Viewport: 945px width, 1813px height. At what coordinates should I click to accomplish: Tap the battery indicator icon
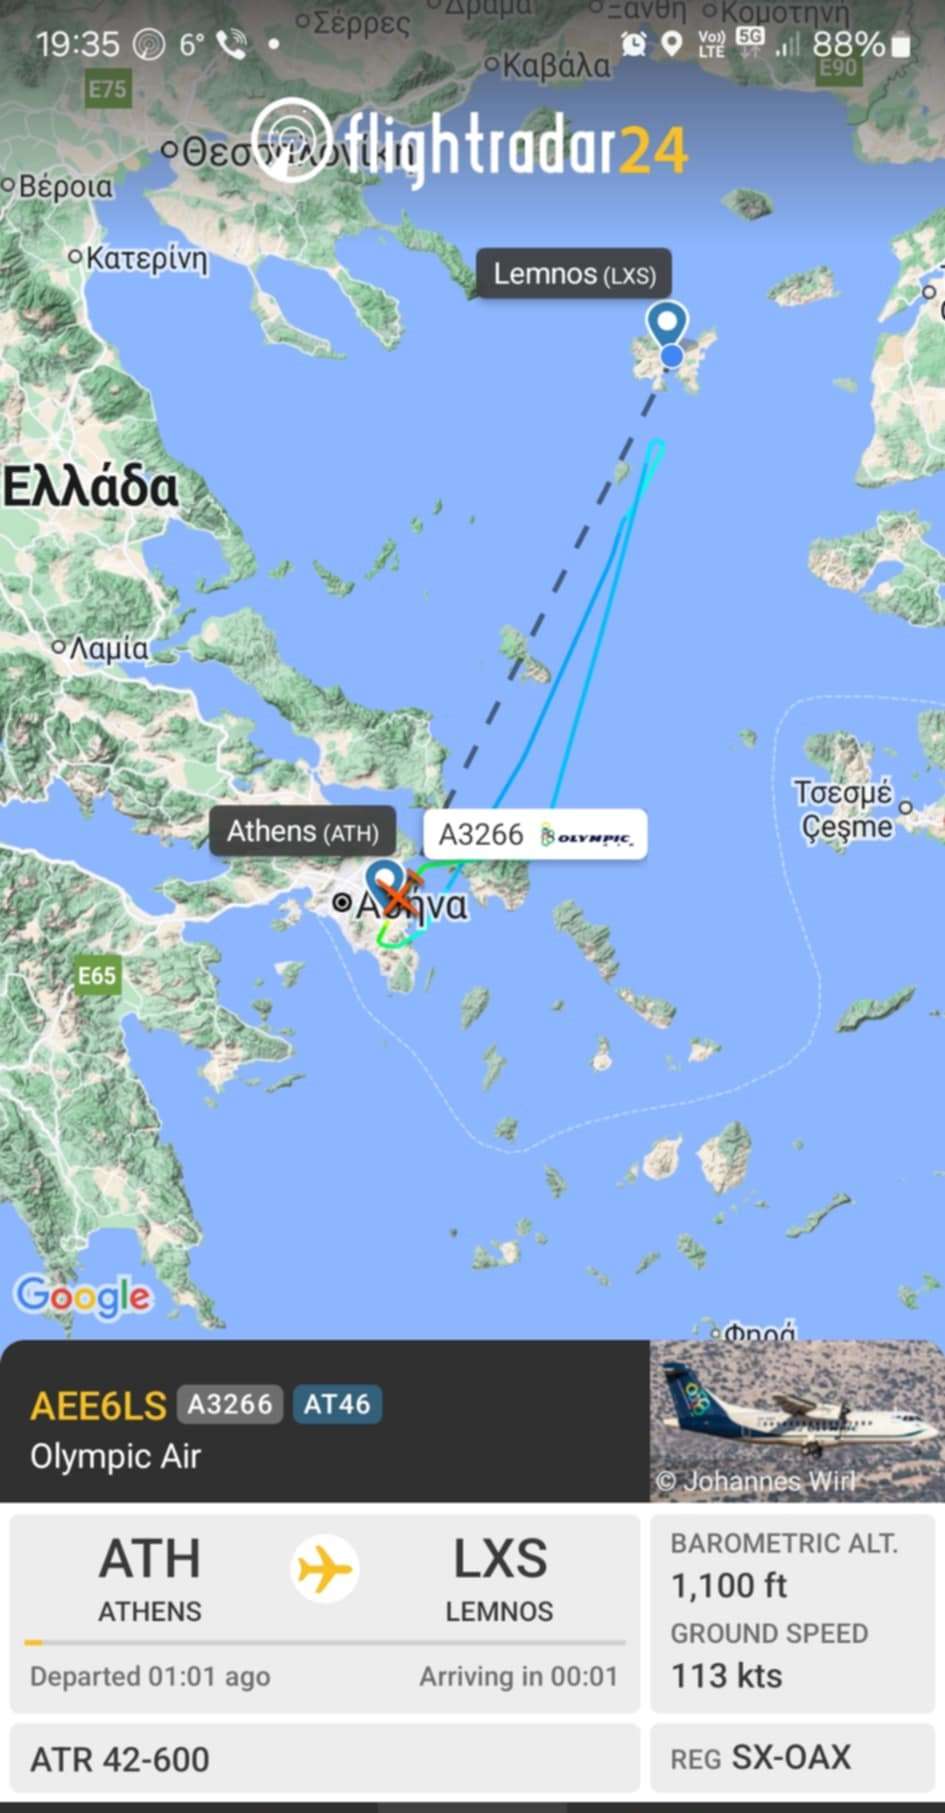tap(901, 44)
